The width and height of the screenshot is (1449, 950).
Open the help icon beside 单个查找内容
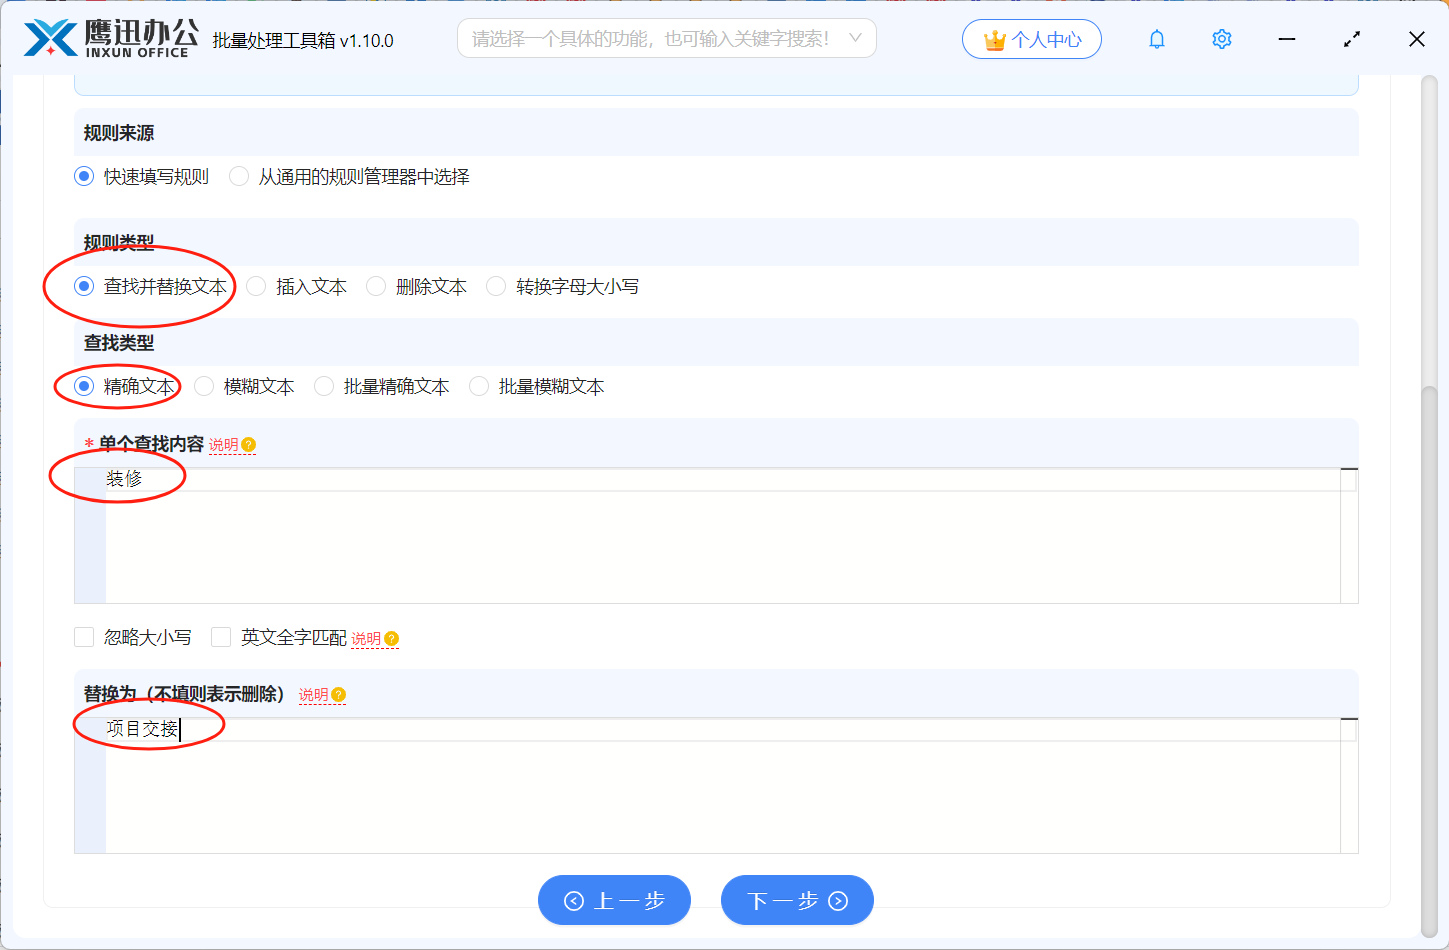(249, 444)
